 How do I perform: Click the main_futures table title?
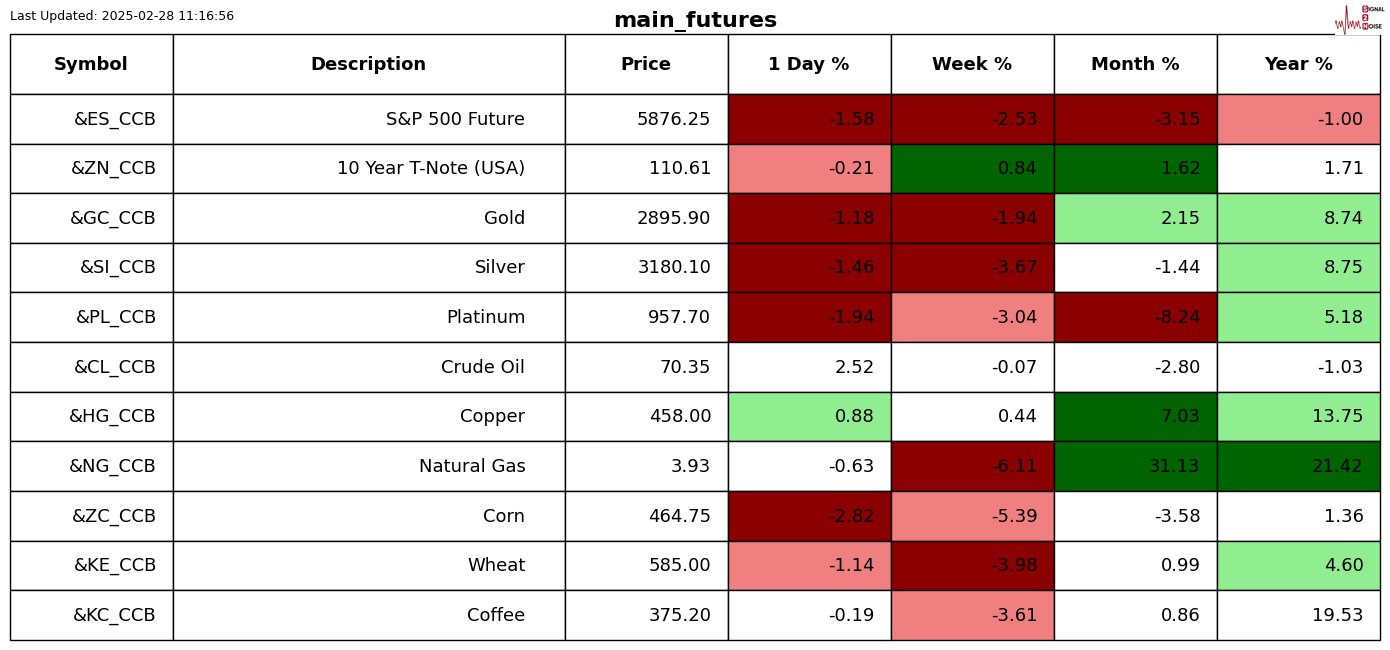click(x=695, y=20)
